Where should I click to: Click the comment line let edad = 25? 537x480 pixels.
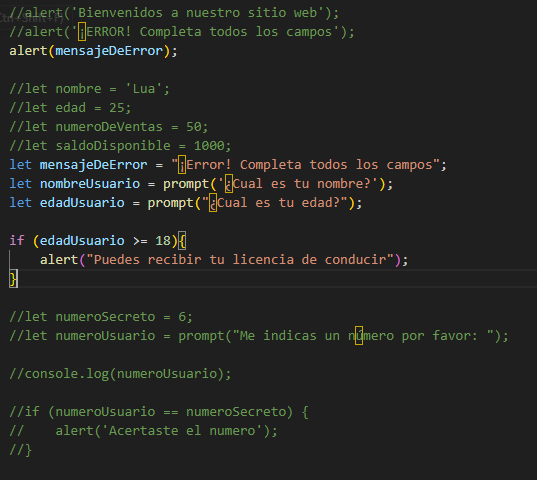coord(70,108)
